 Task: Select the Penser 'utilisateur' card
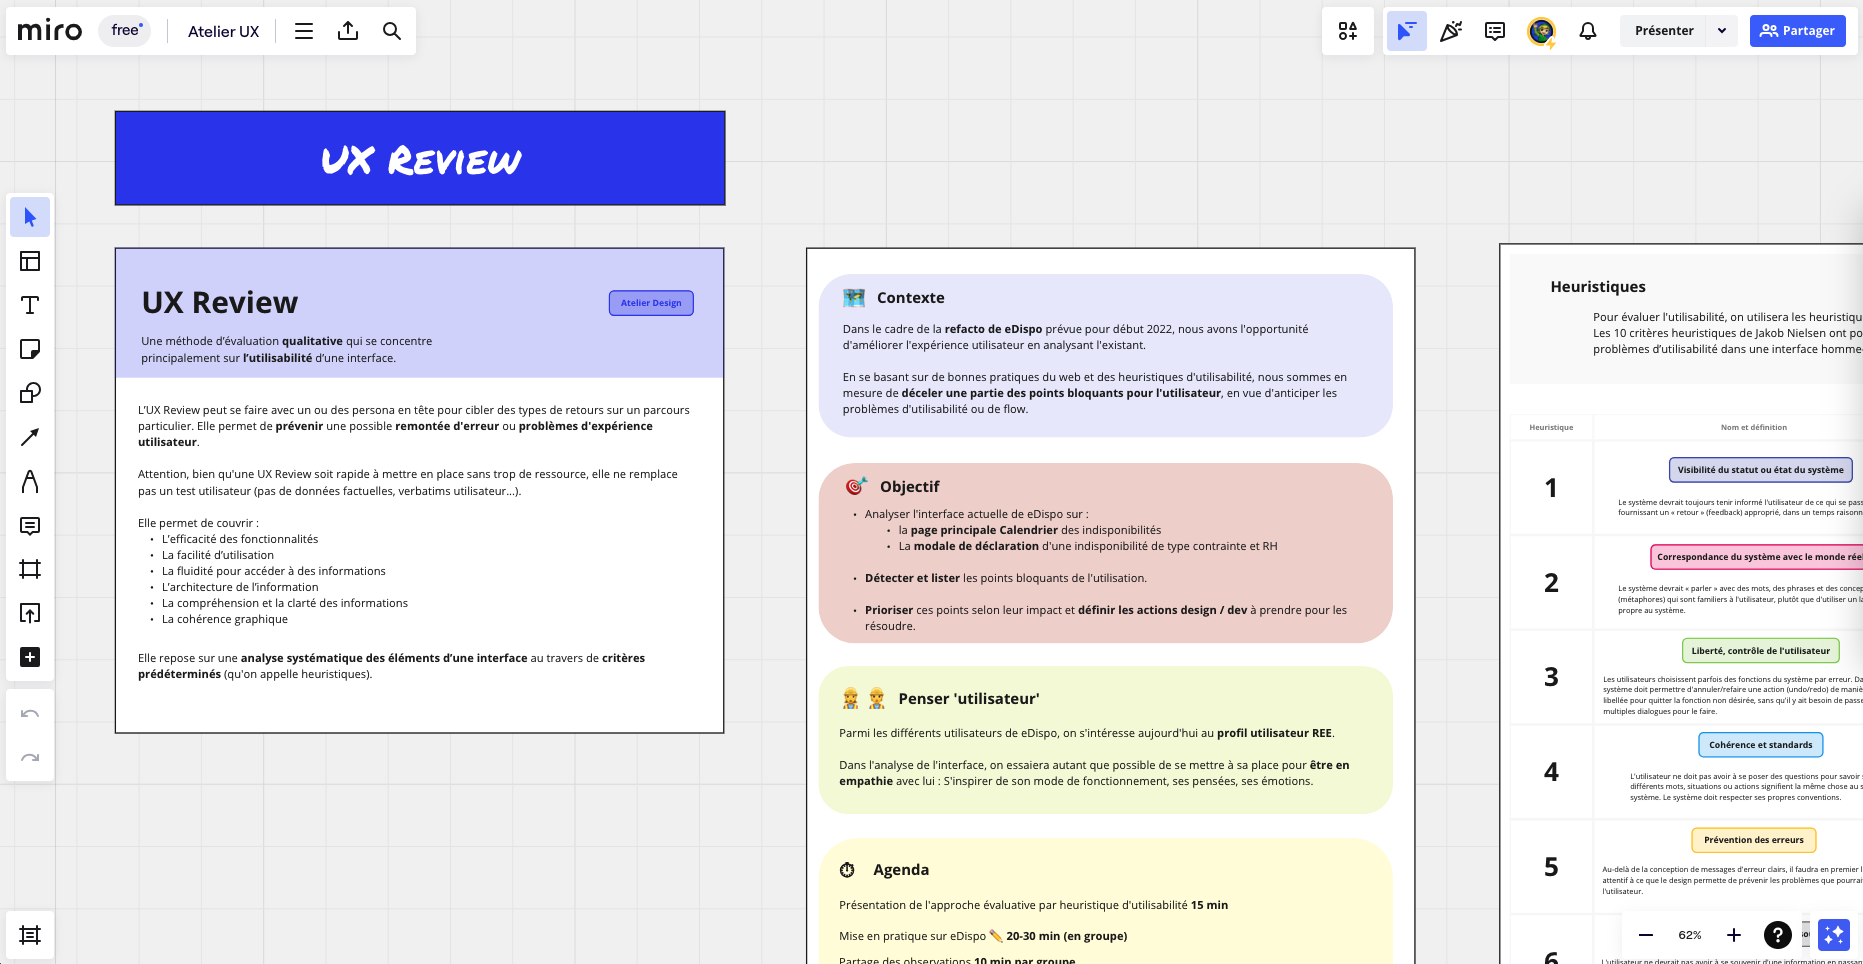[1105, 740]
